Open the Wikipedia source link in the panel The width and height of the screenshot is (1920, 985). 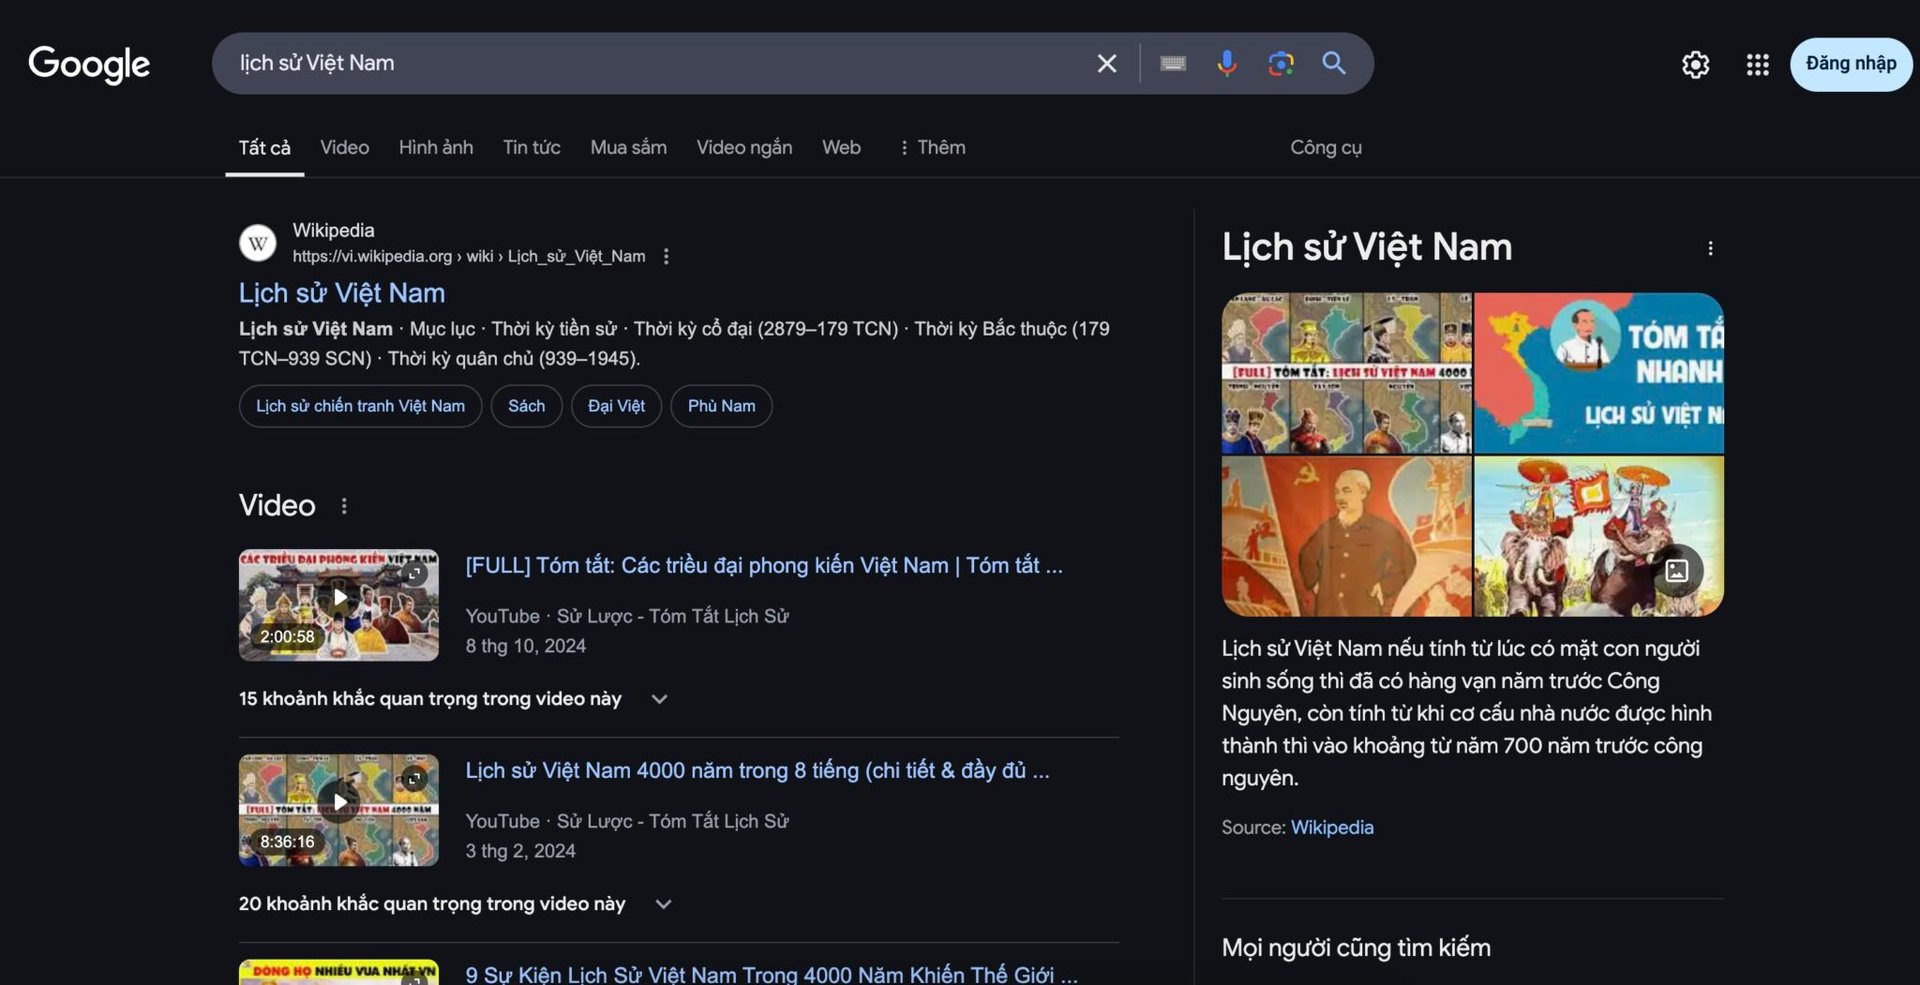tap(1332, 827)
